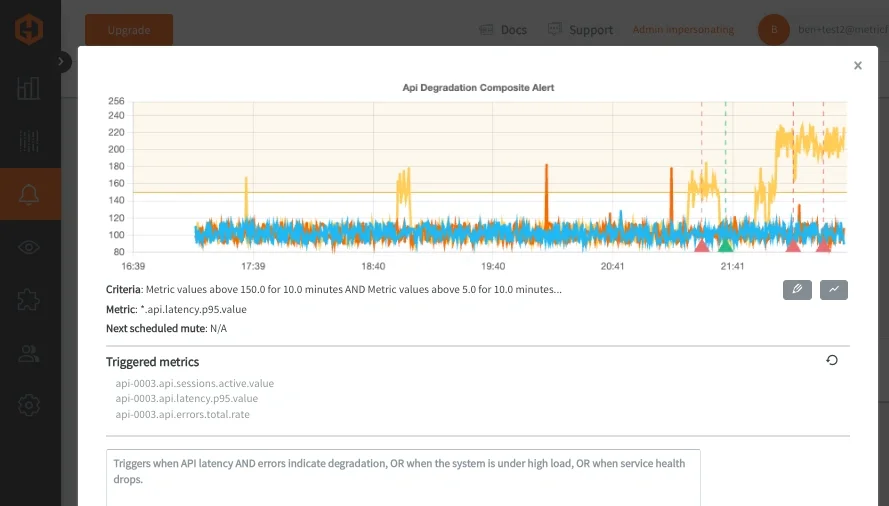Screen dimensions: 889x506
Task: Click the Criteria text line
Action: 334,289
